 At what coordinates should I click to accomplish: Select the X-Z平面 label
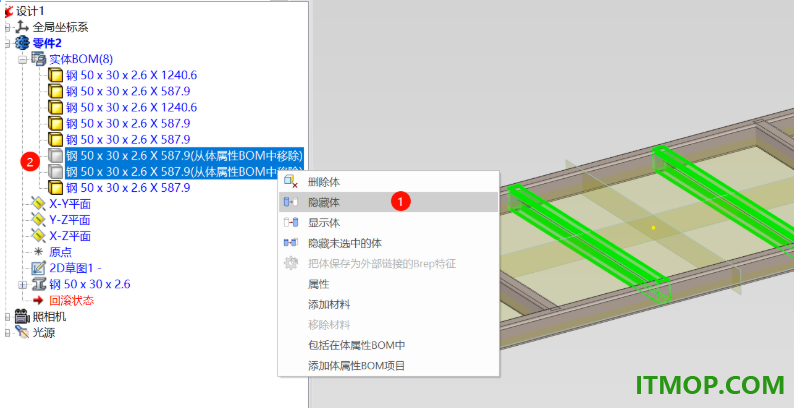[70, 236]
